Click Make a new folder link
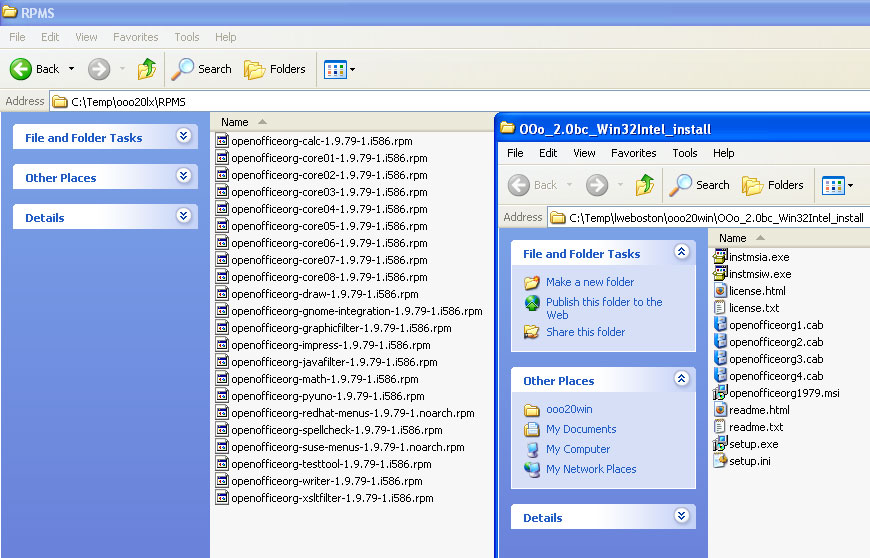This screenshot has width=870, height=558. click(589, 282)
